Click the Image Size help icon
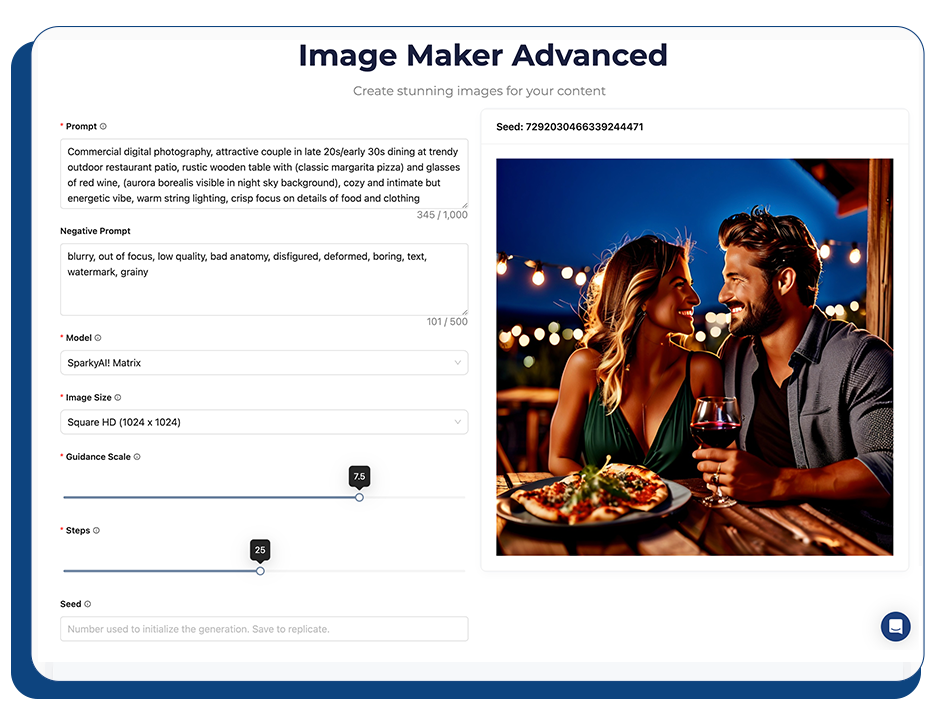The image size is (936, 720). (118, 398)
